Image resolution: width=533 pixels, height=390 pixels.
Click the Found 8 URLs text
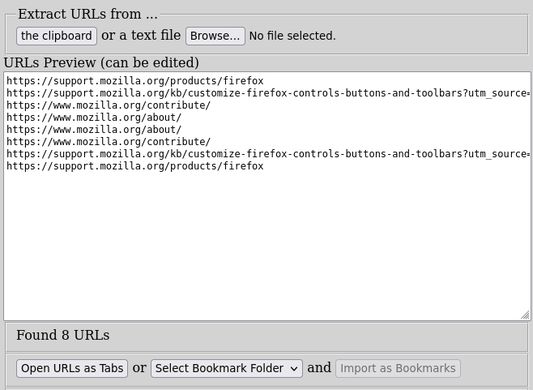coord(63,335)
